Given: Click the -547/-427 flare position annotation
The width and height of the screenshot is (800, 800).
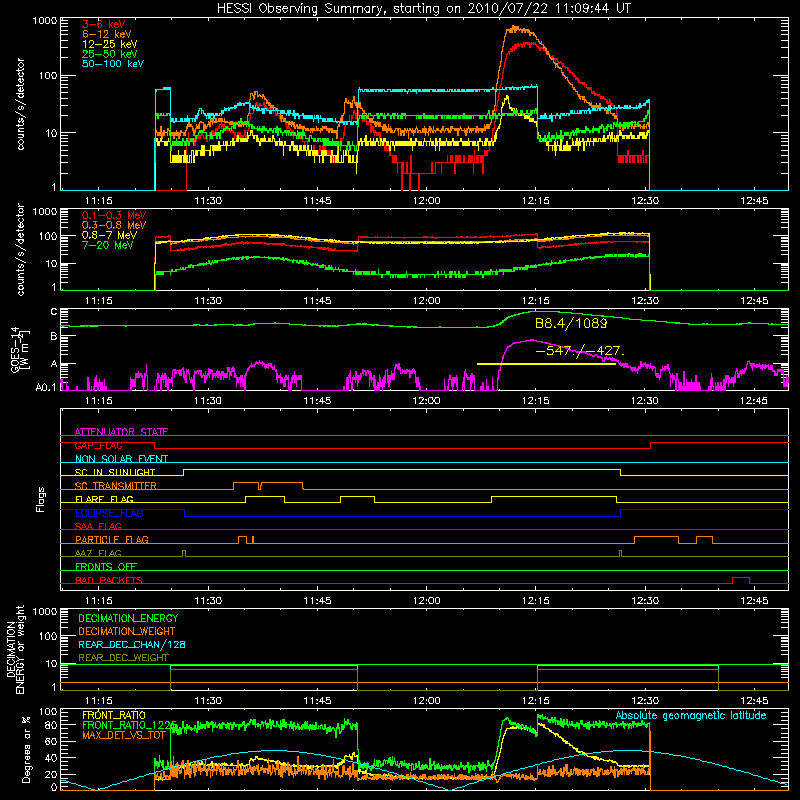Looking at the screenshot, I should pos(580,351).
